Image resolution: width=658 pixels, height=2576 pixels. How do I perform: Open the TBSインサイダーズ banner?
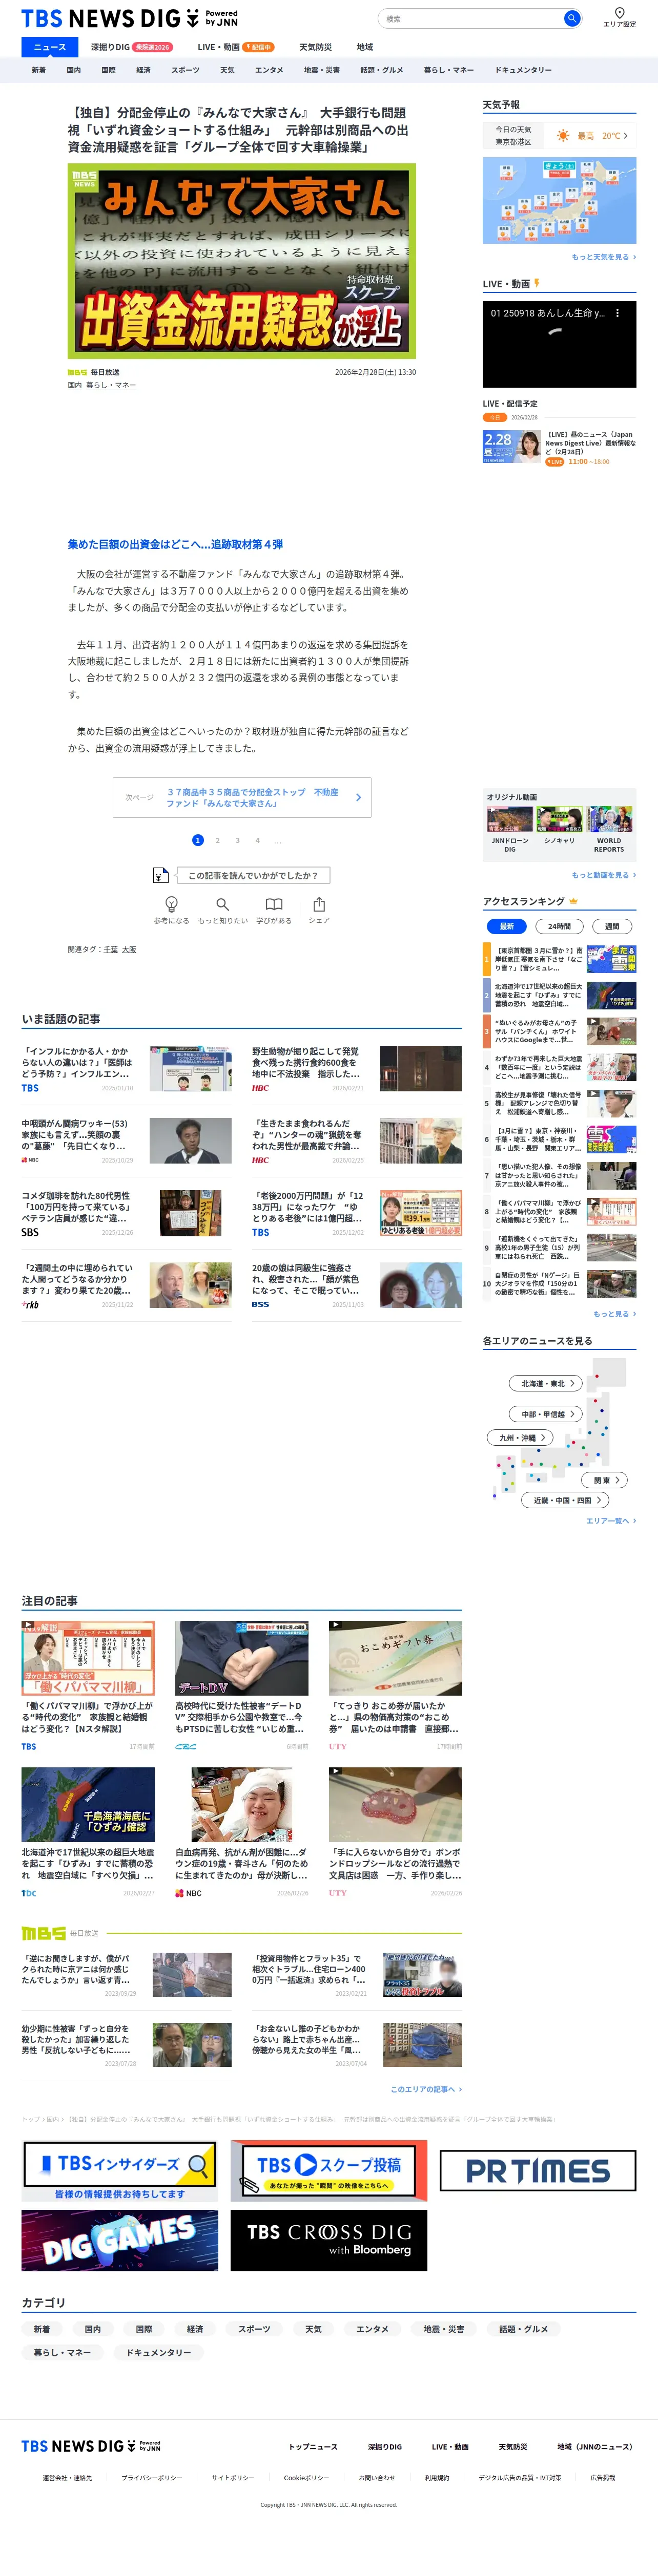[x=120, y=2171]
